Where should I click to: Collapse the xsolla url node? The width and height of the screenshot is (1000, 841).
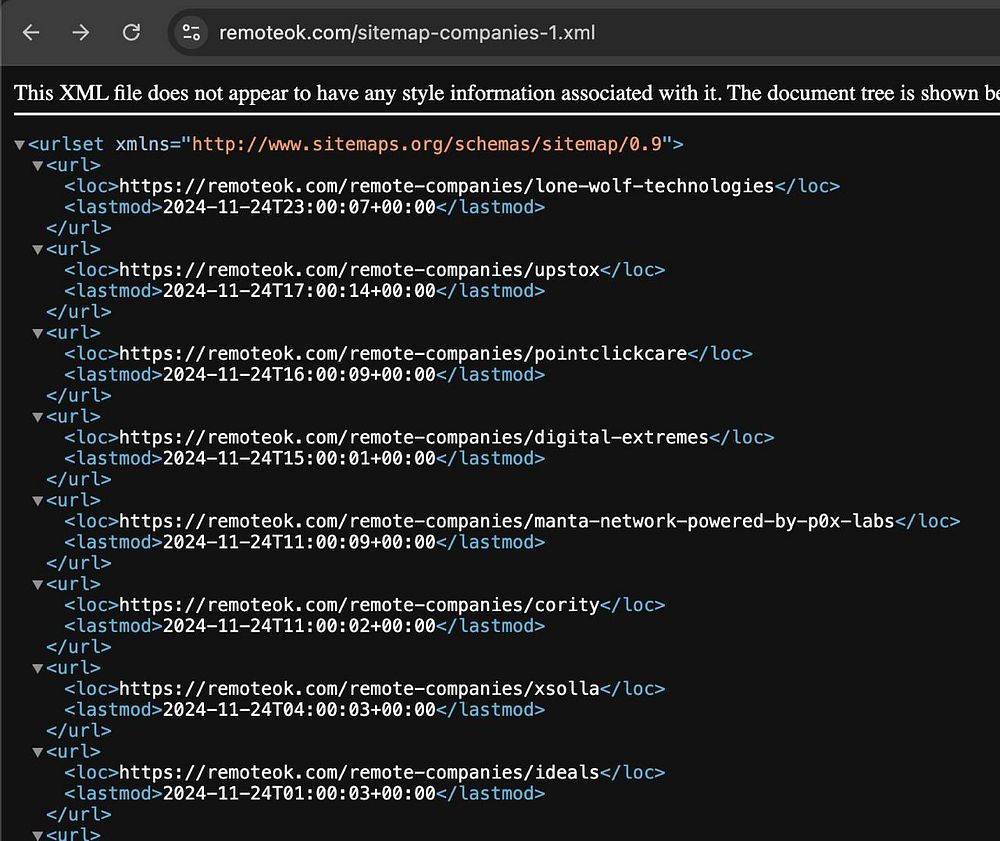click(38, 668)
